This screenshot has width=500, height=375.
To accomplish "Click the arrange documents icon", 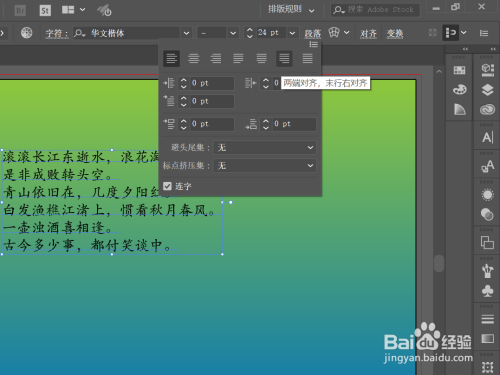I will click(x=68, y=10).
